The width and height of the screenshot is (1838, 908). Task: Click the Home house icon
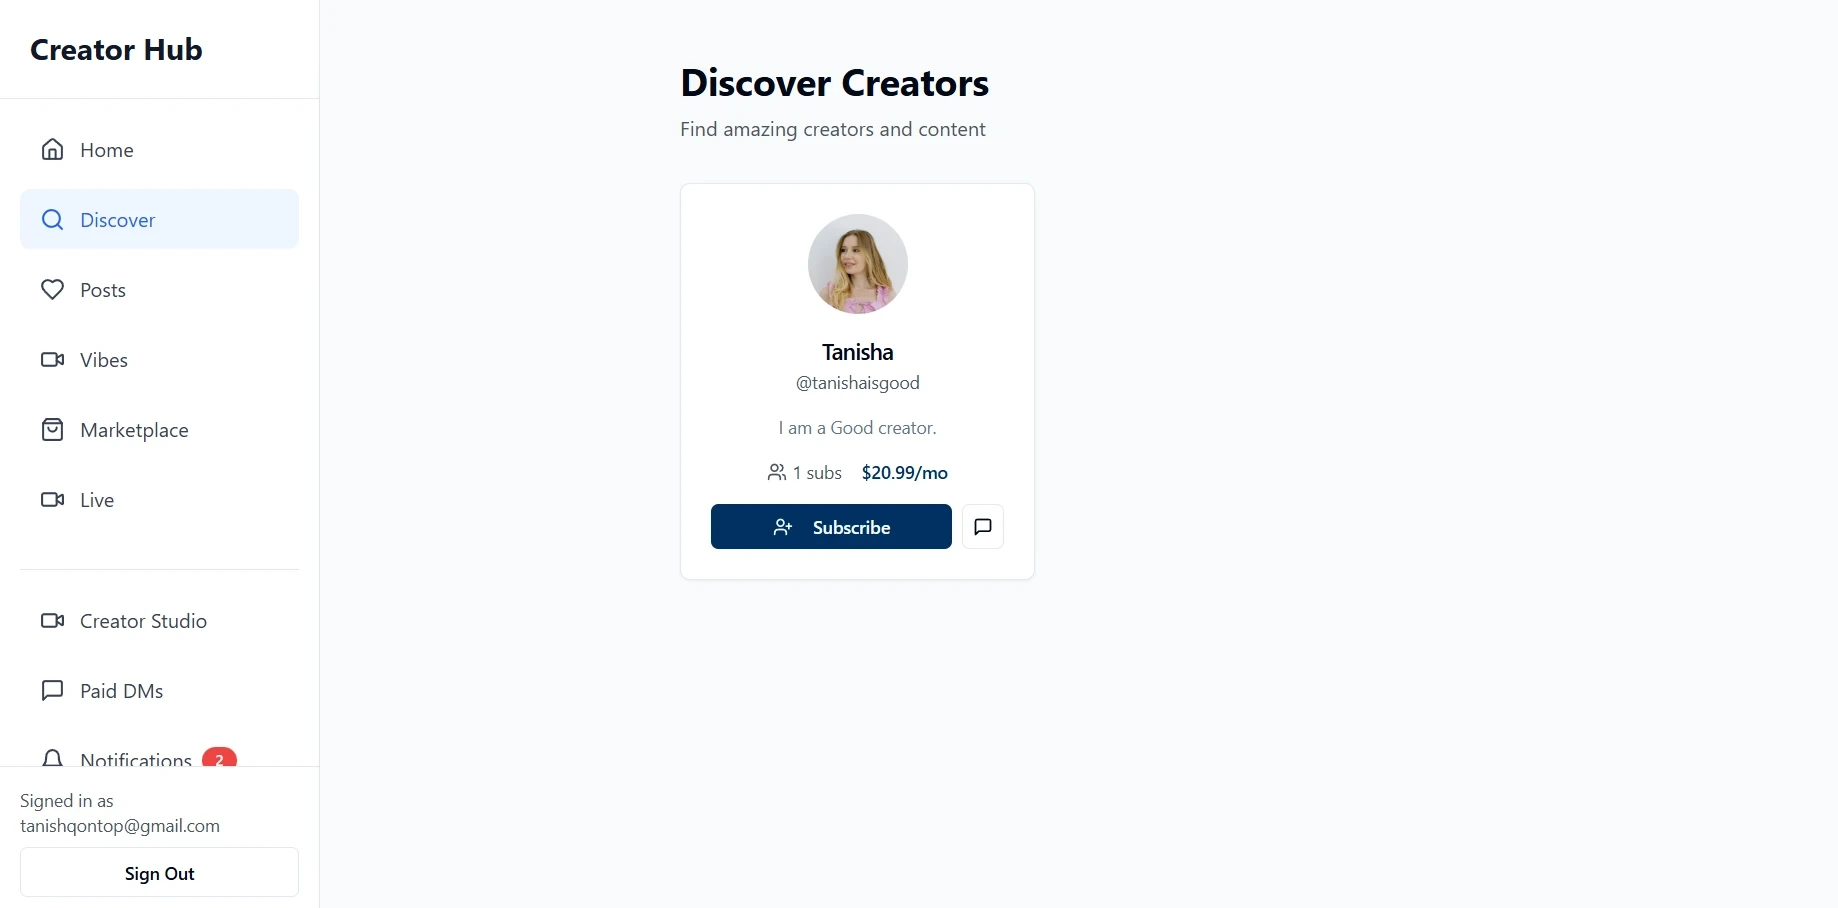point(52,150)
